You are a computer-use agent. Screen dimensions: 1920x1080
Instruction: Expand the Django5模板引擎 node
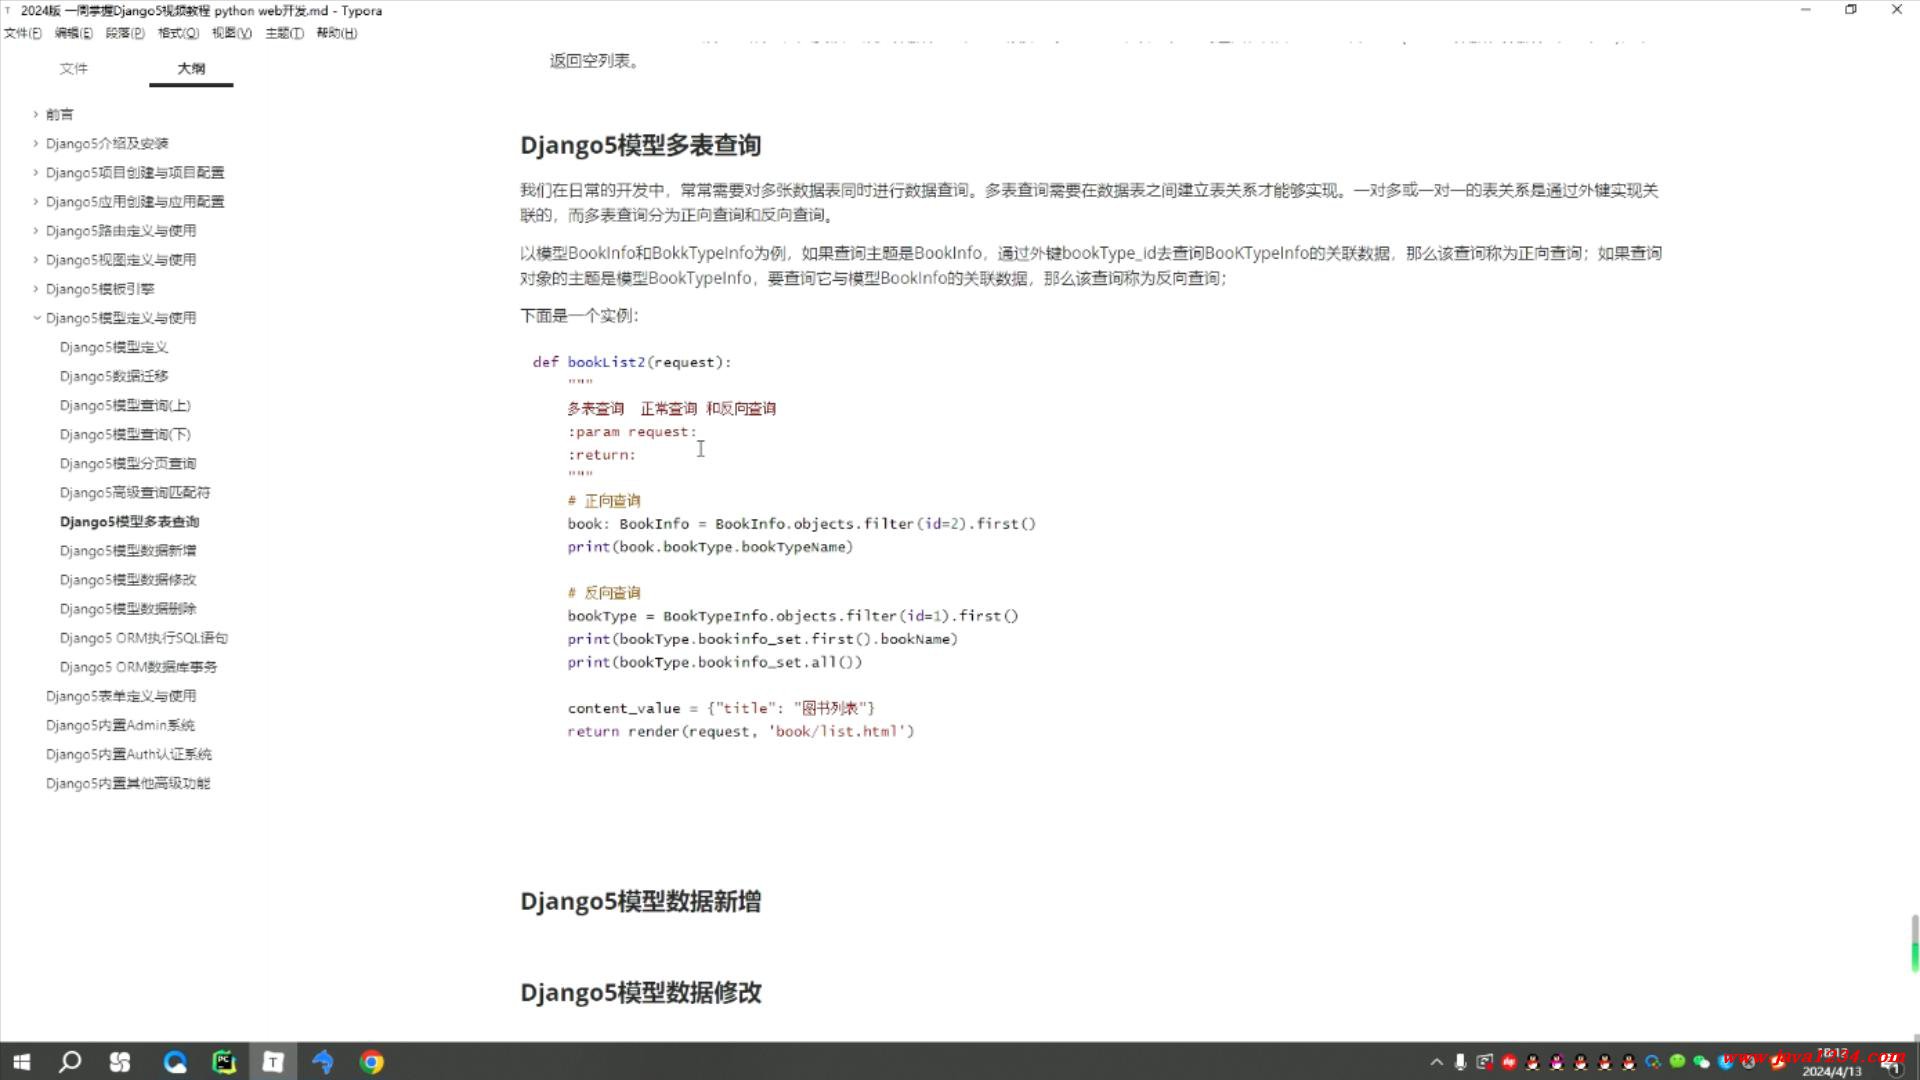[x=36, y=288]
